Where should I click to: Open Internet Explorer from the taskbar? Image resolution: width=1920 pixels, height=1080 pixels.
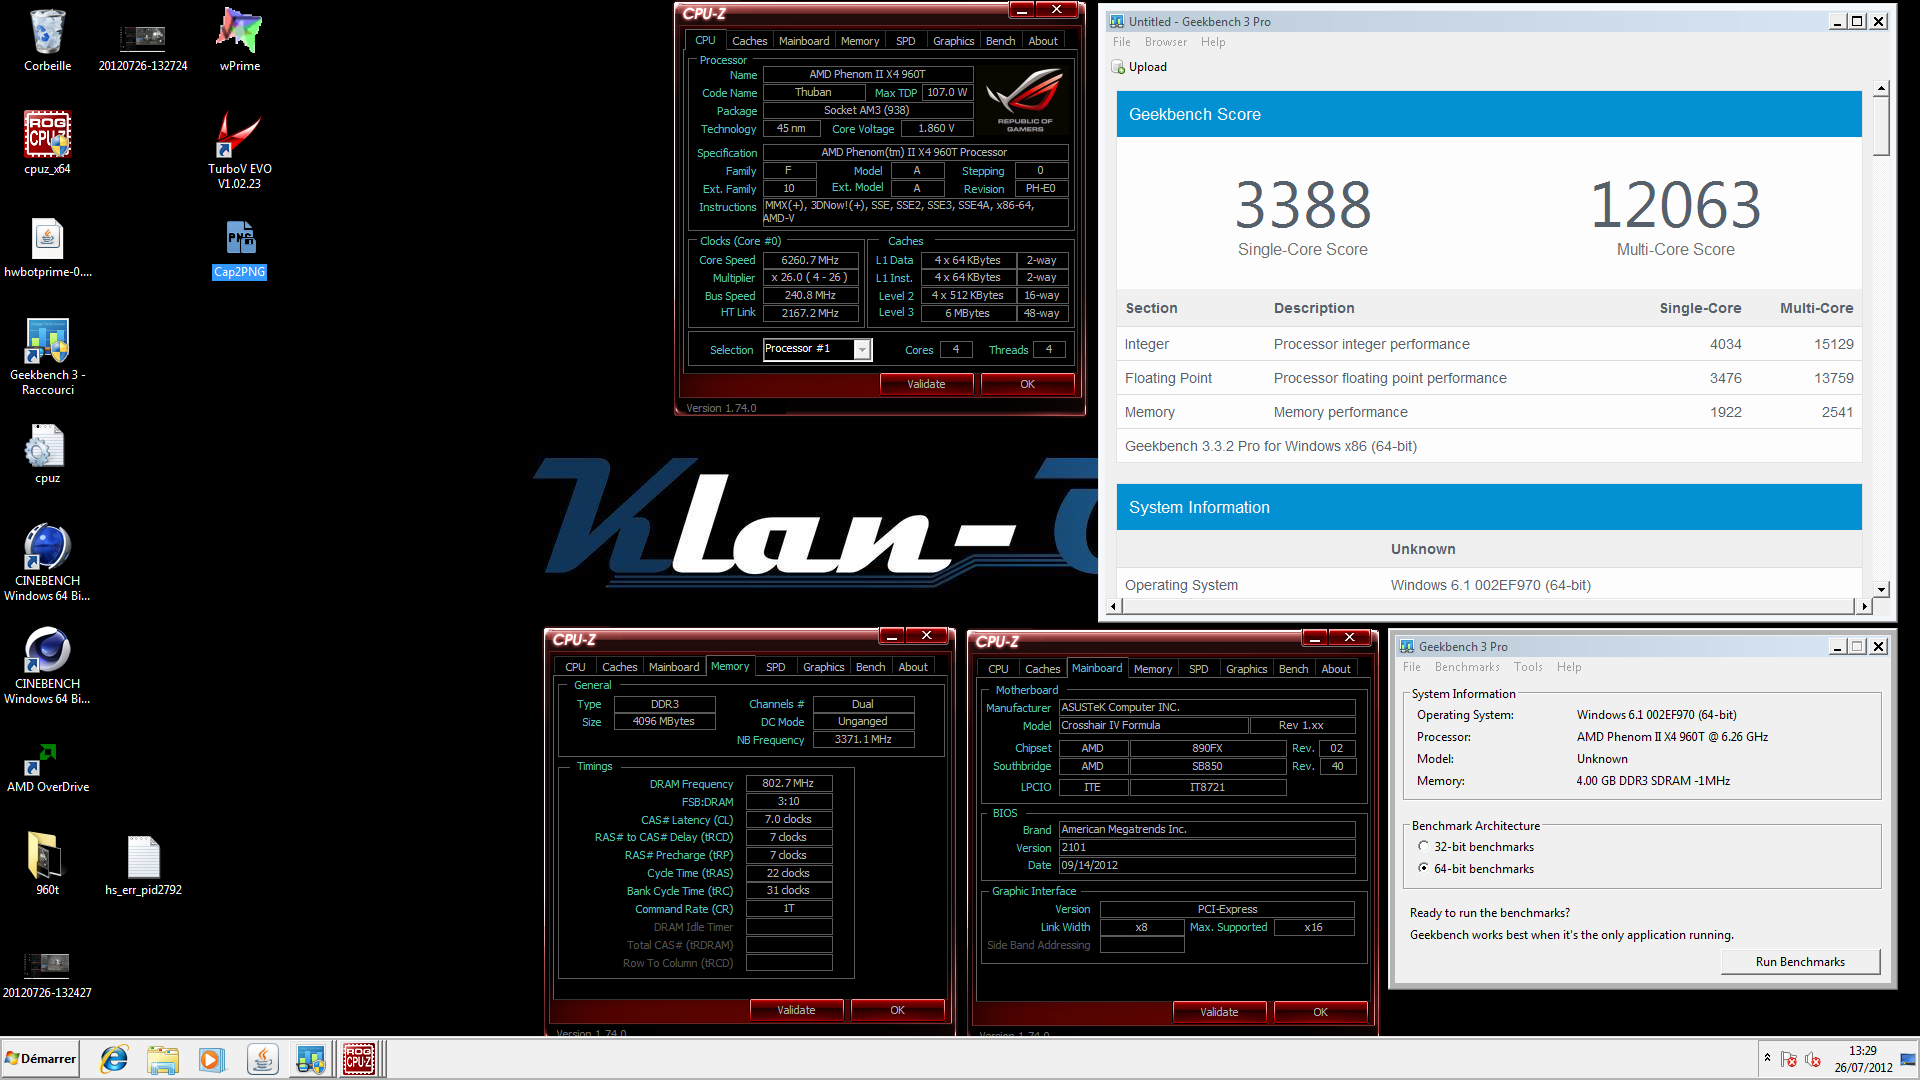(114, 1059)
